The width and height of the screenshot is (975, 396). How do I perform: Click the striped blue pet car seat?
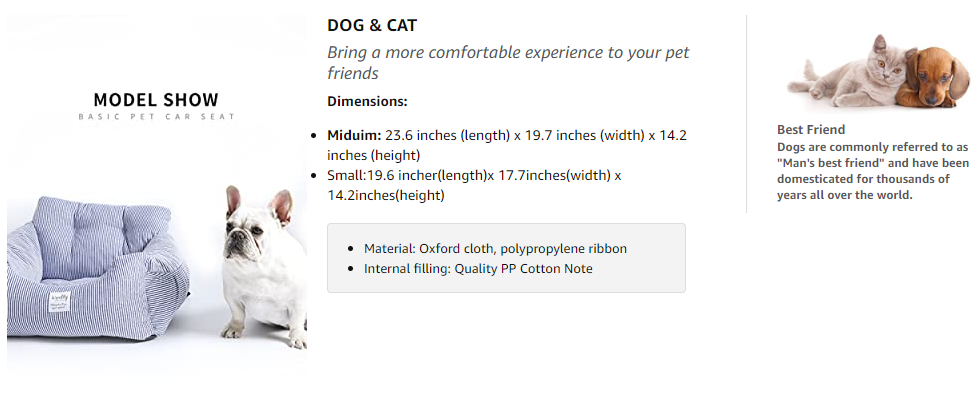[98, 268]
